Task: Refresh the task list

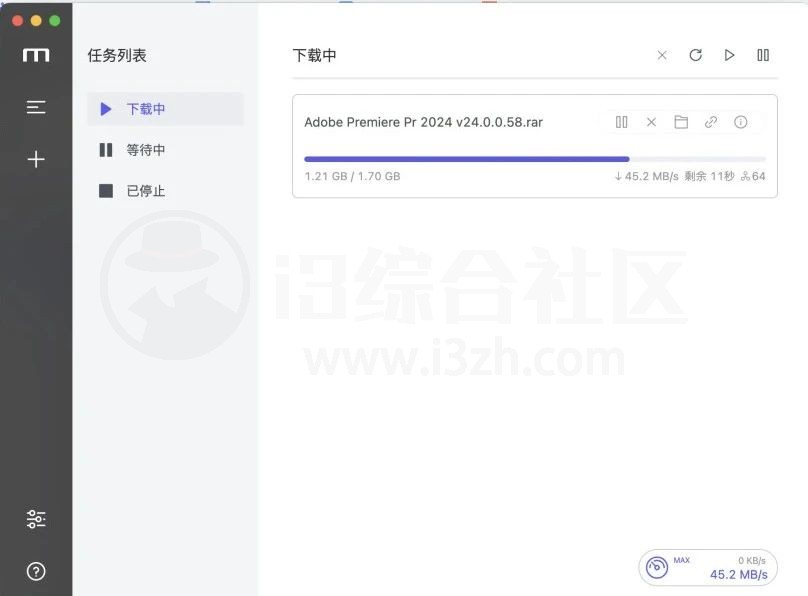Action: pyautogui.click(x=696, y=55)
